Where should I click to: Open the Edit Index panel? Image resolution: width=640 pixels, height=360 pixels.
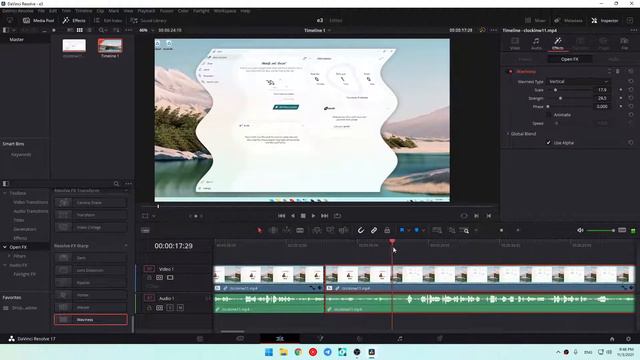[x=108, y=20]
